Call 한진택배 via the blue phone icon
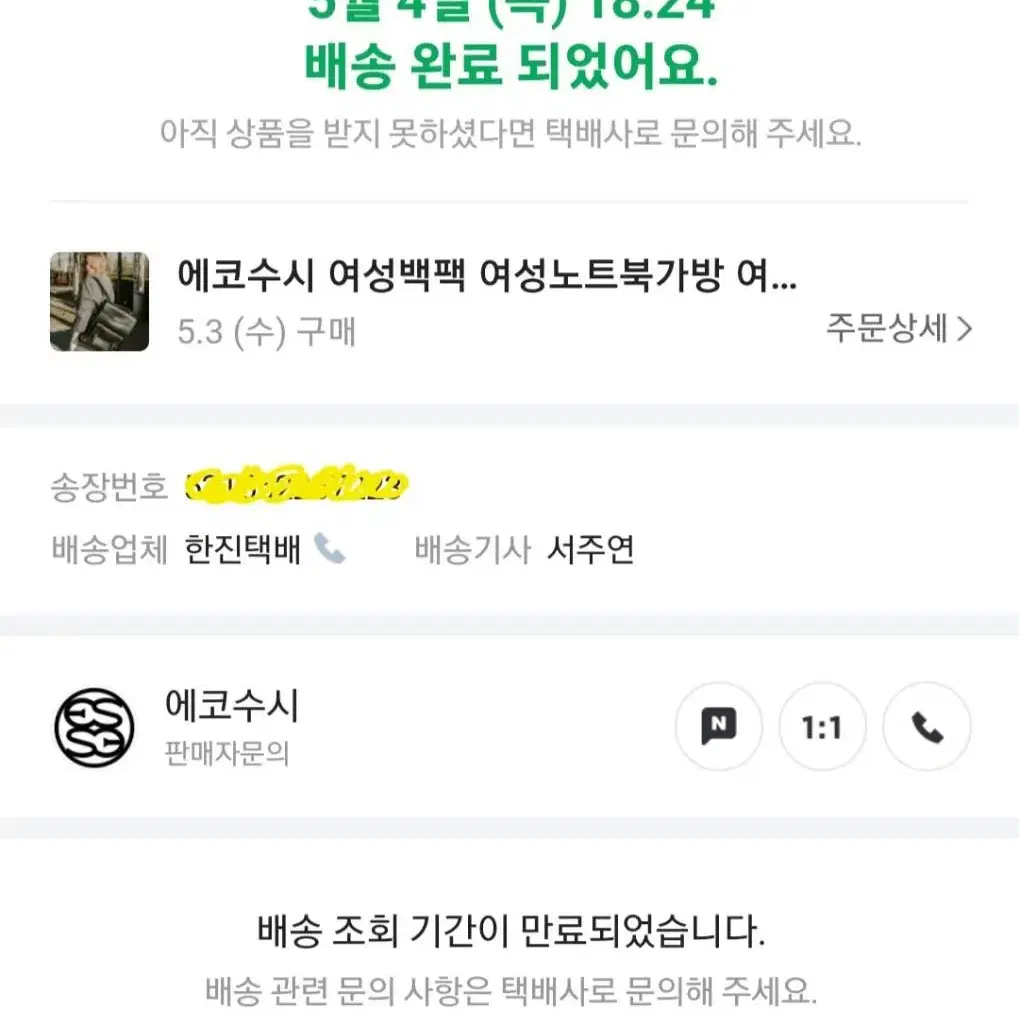 [329, 548]
